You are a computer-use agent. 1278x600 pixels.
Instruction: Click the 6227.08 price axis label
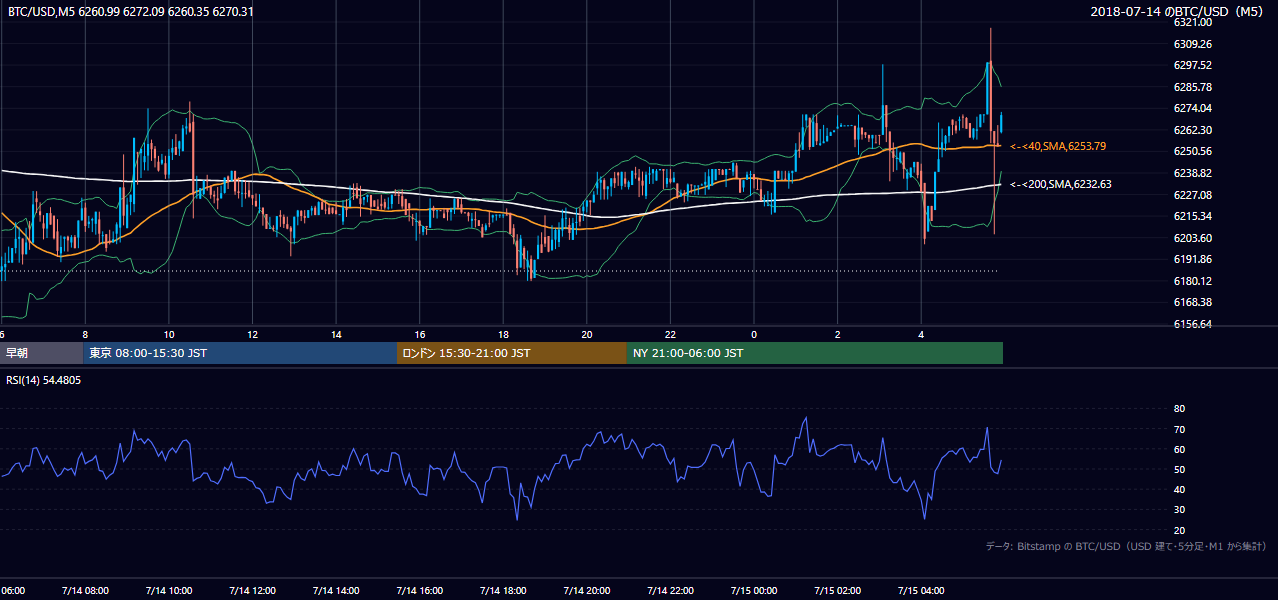[x=1192, y=195]
